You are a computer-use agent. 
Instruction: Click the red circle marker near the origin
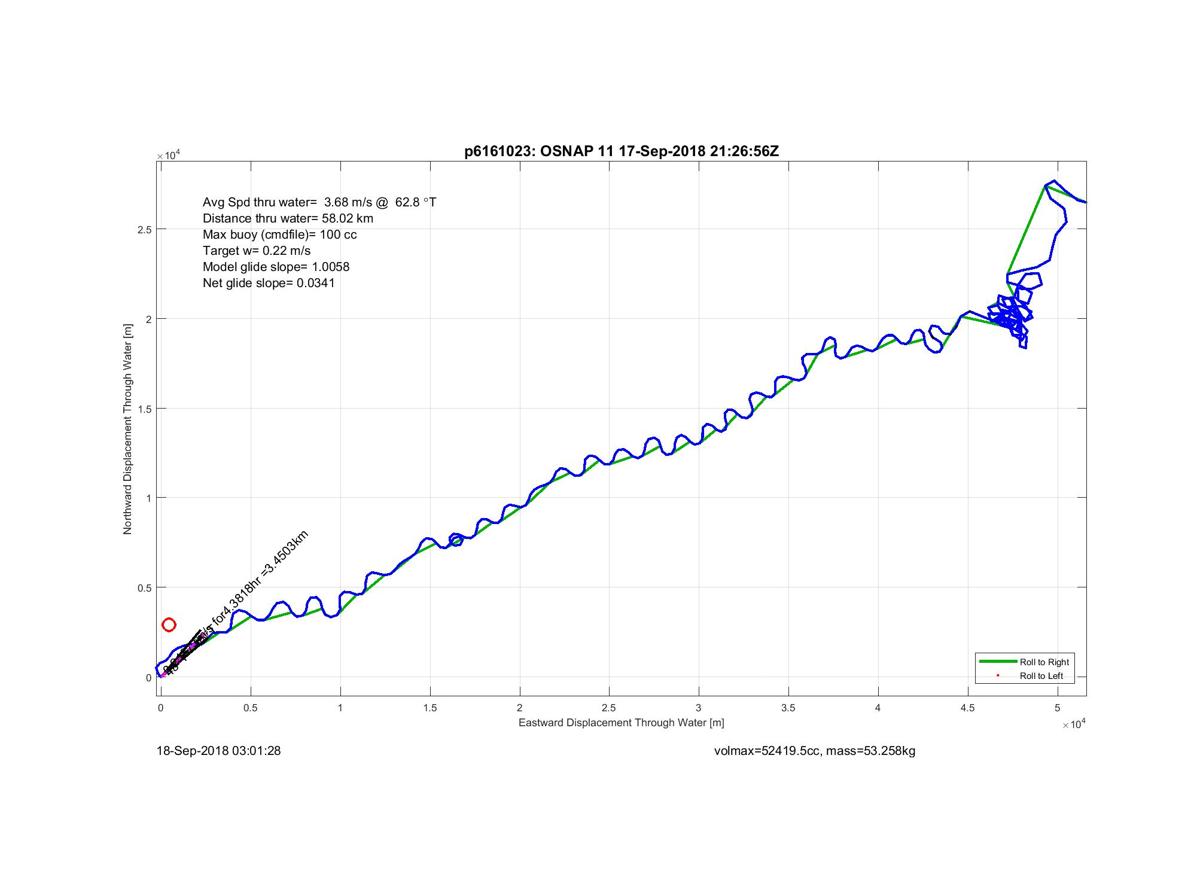pyautogui.click(x=169, y=625)
